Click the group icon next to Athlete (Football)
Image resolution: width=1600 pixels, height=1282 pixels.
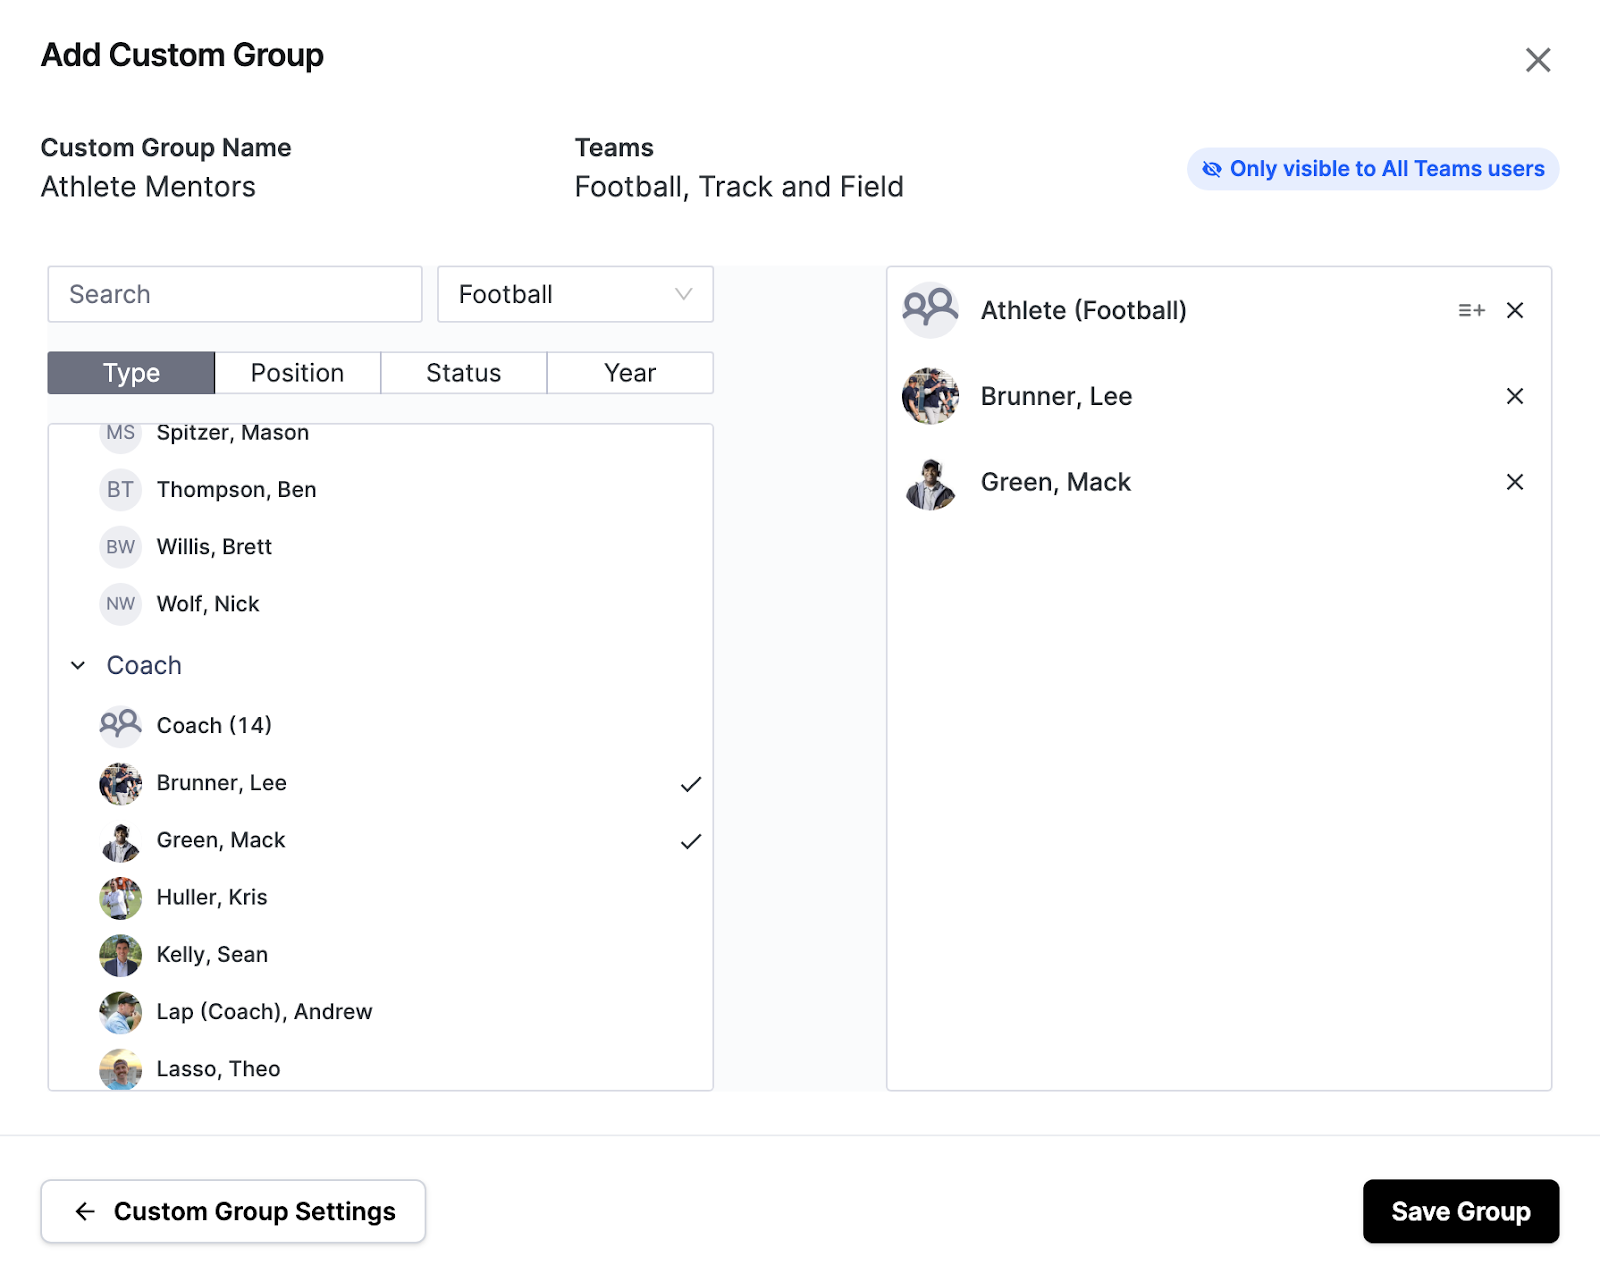(x=929, y=310)
